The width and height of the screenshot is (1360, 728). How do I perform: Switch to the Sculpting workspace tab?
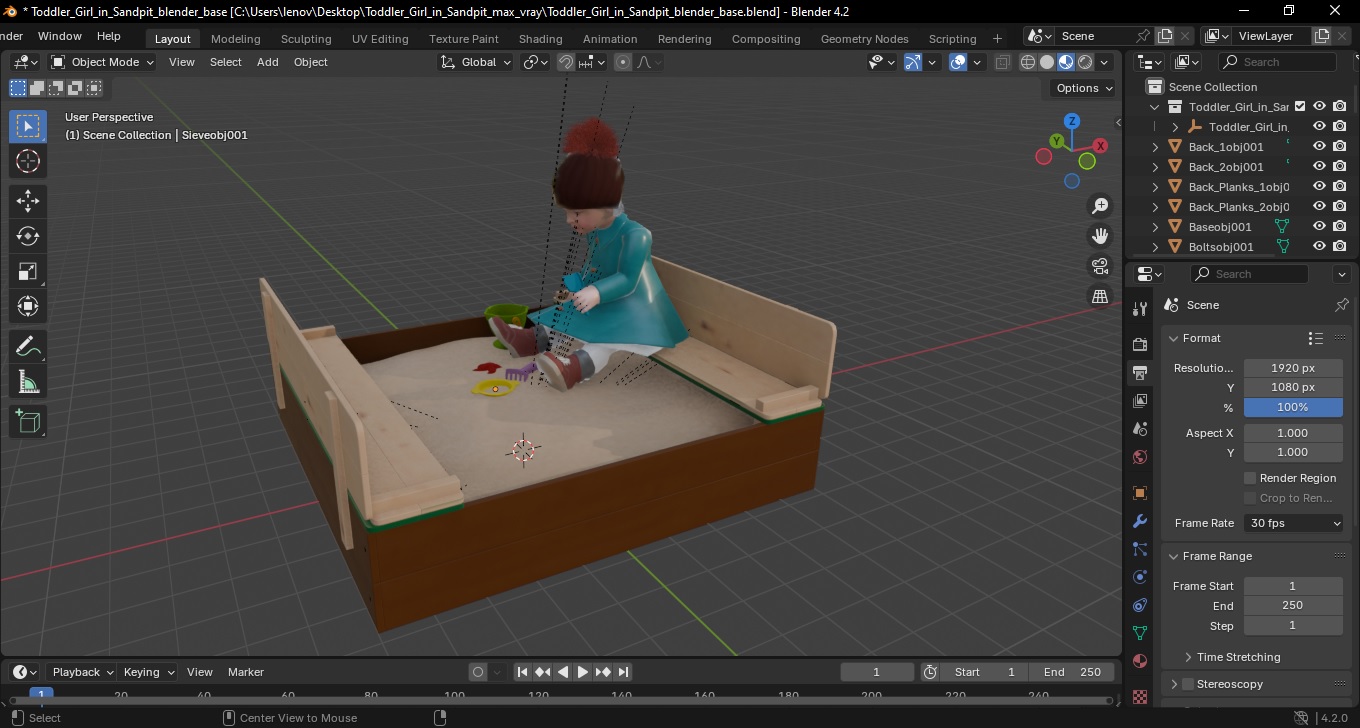pos(306,39)
